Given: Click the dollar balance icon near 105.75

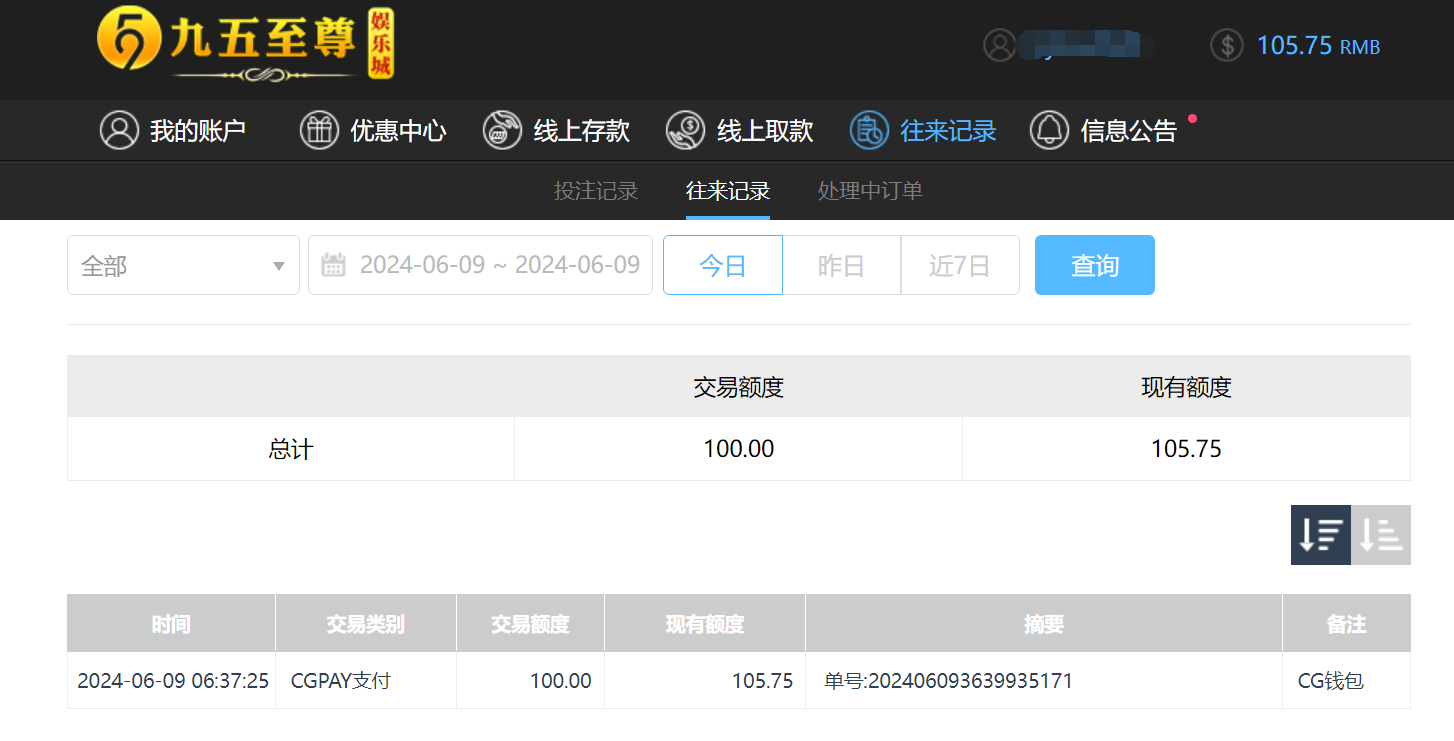Looking at the screenshot, I should [x=1226, y=45].
